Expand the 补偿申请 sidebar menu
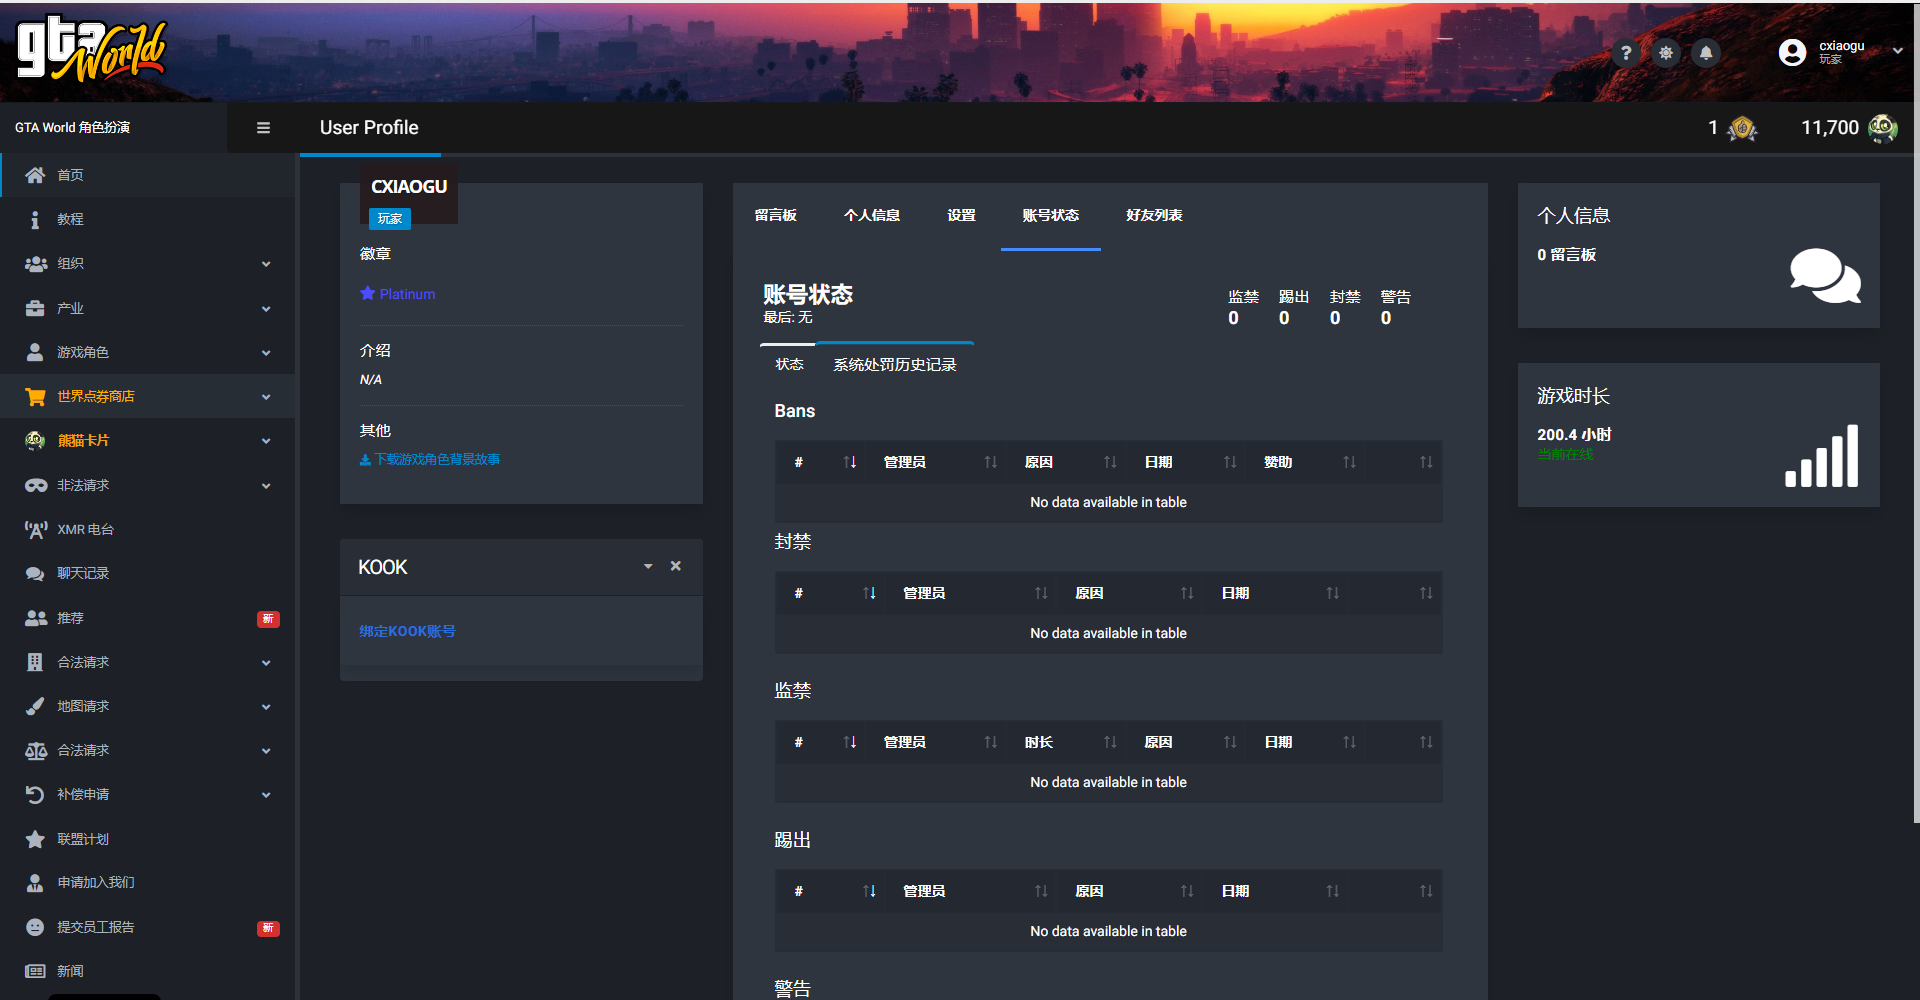 tap(266, 795)
